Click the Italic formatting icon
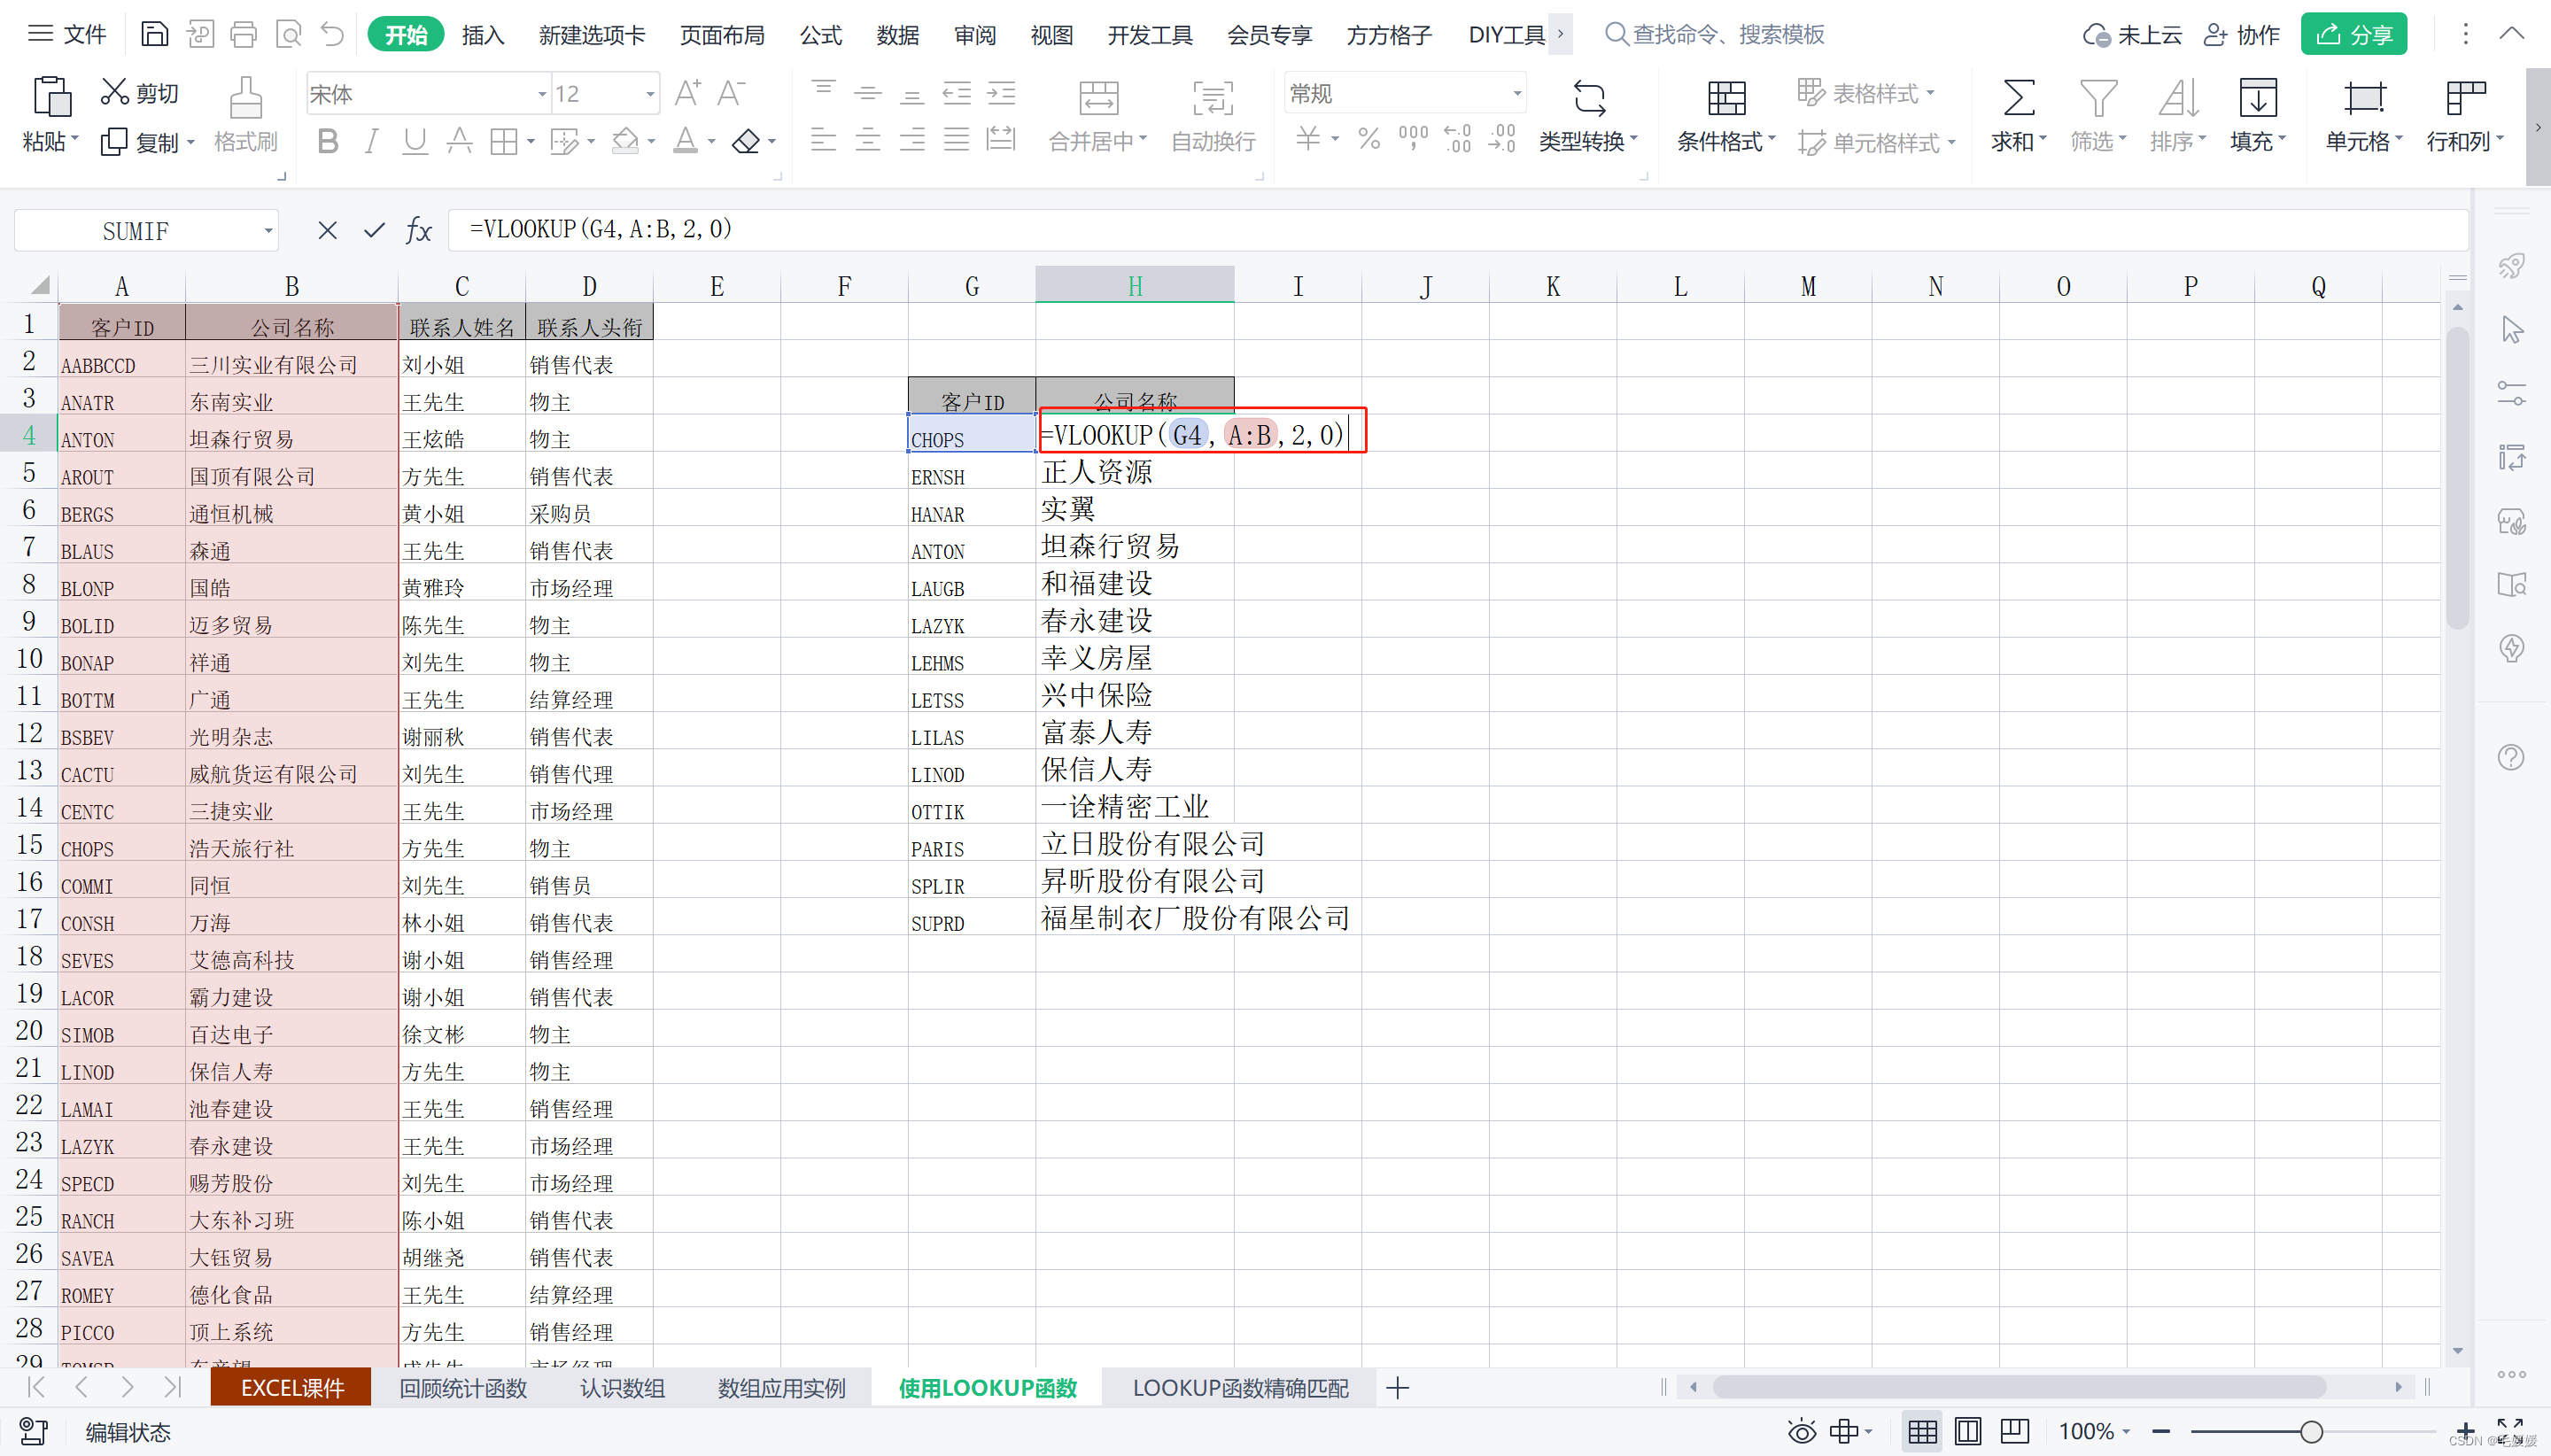Screen dimensions: 2551x1456 [x=371, y=142]
